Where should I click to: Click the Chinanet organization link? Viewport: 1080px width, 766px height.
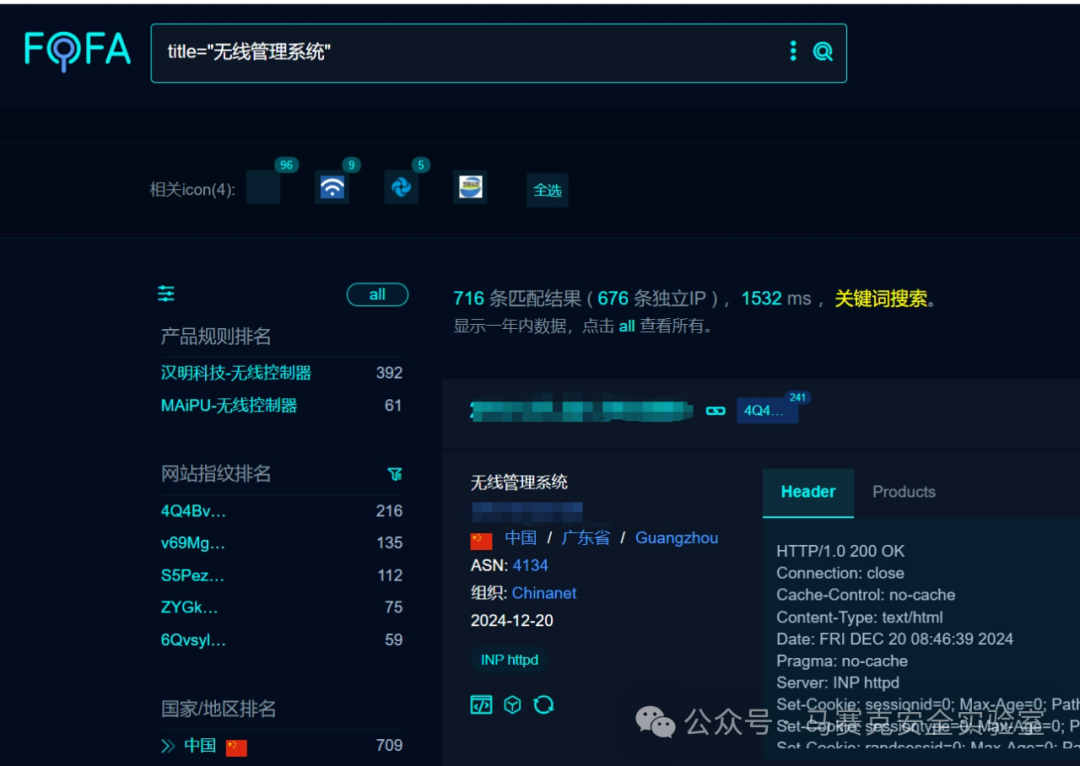544,593
